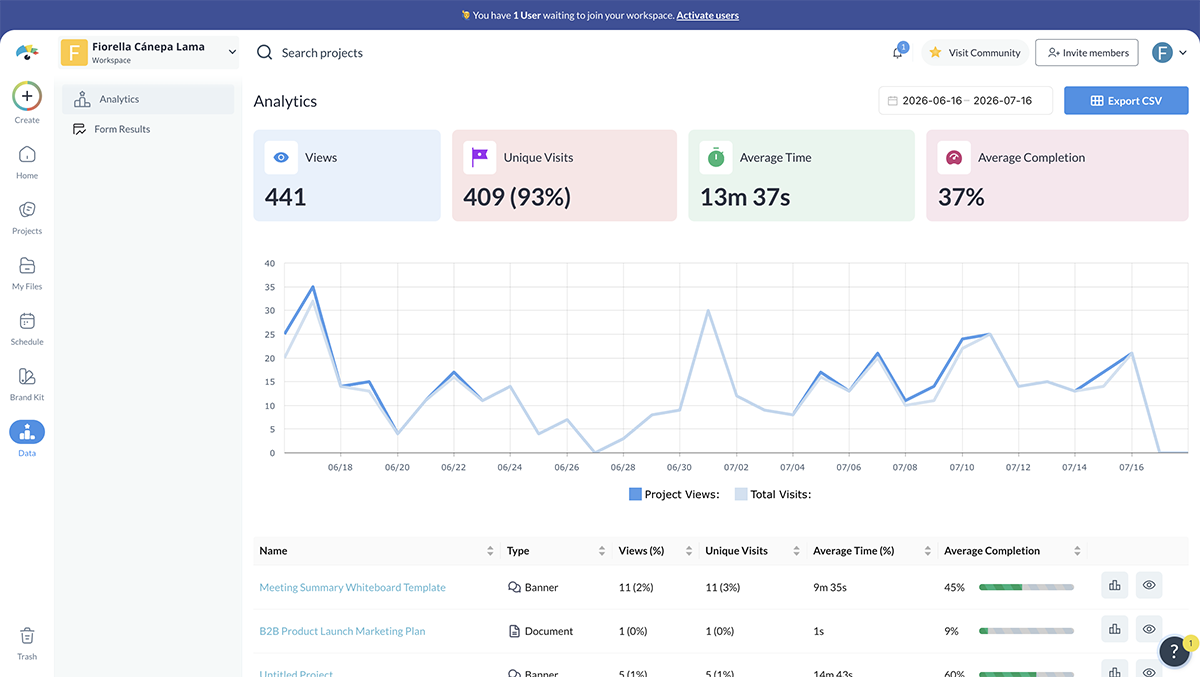Open notifications bell icon

(898, 52)
